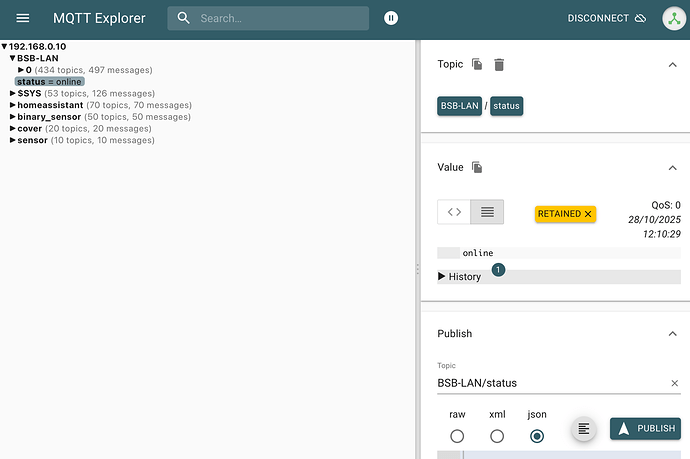The image size is (690, 459).
Task: Pause topic updates with the pause icon
Action: [391, 18]
